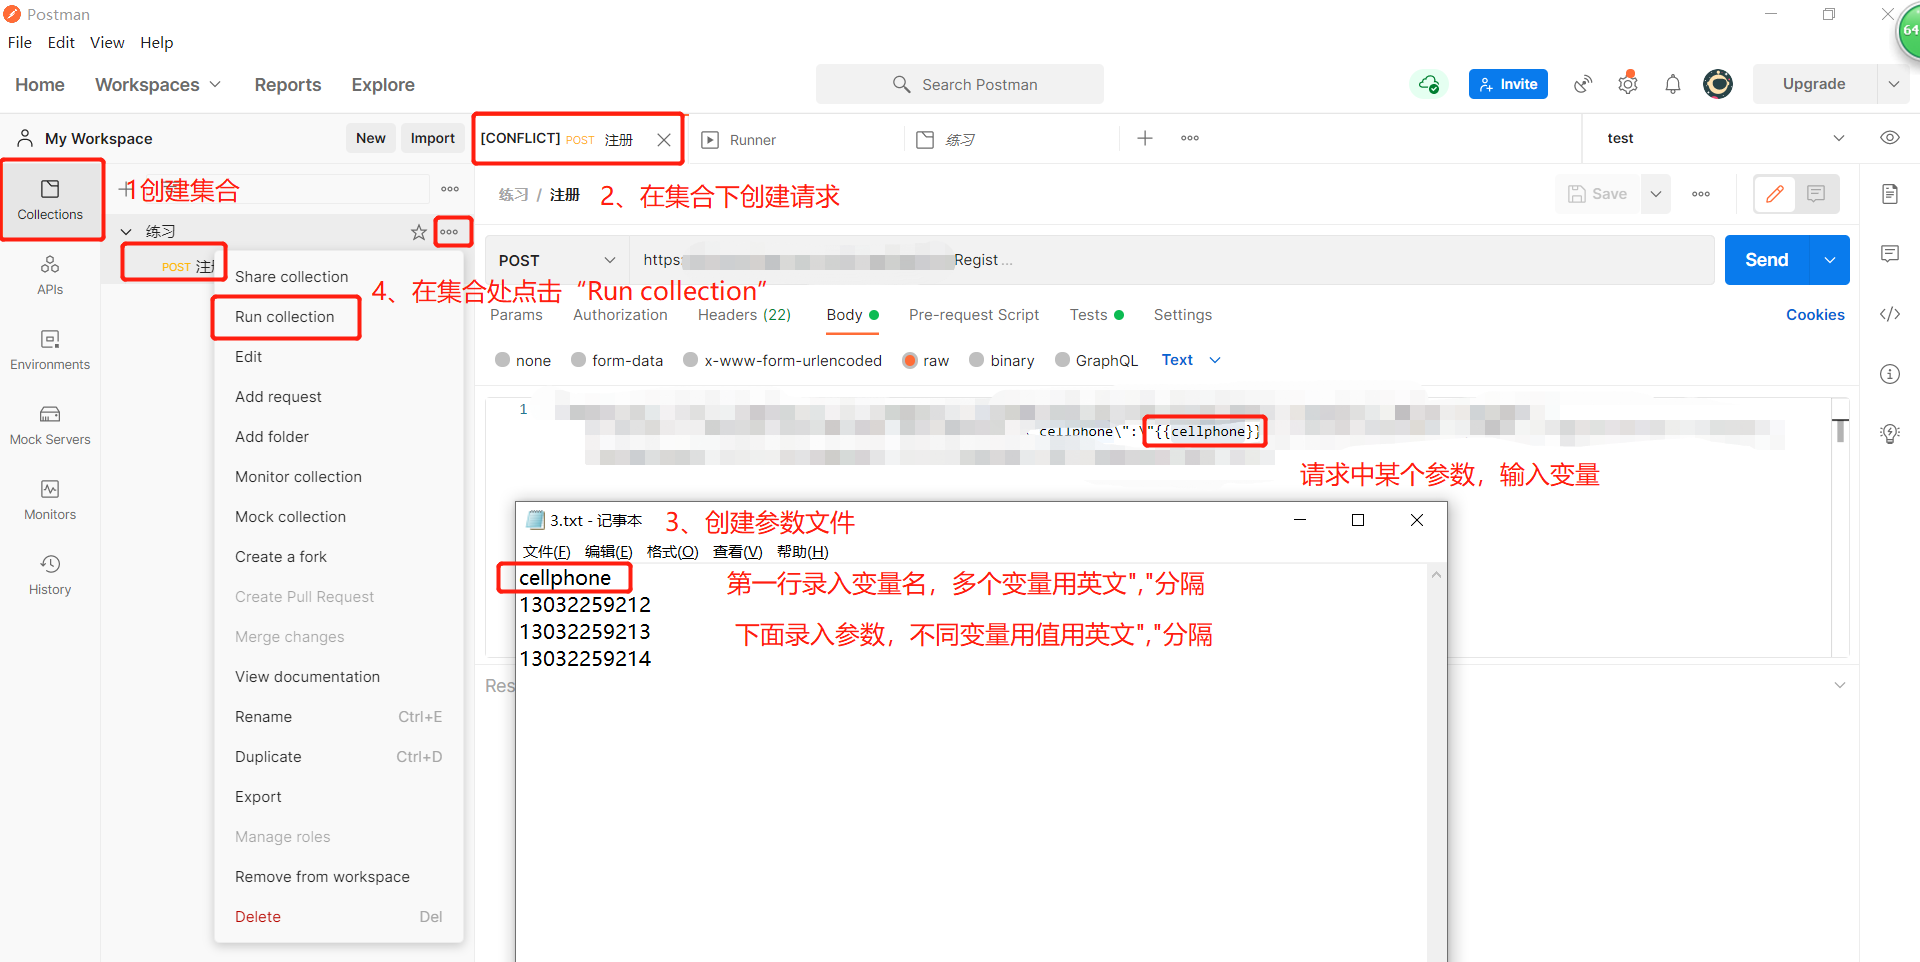The width and height of the screenshot is (1920, 962).
Task: Open the collections list options menu
Action: 450,189
